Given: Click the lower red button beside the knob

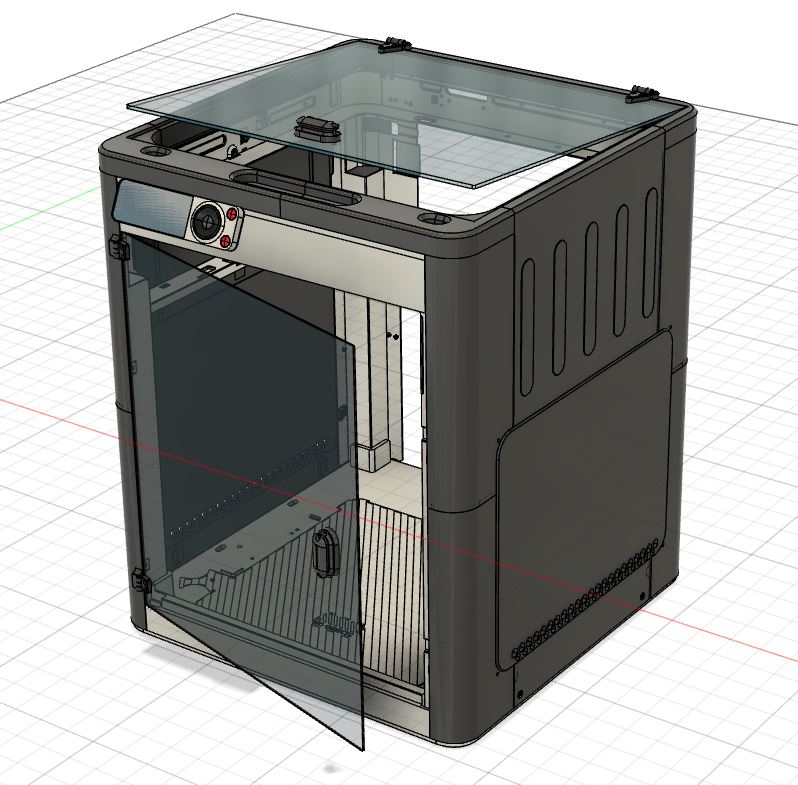Looking at the screenshot, I should click(226, 240).
